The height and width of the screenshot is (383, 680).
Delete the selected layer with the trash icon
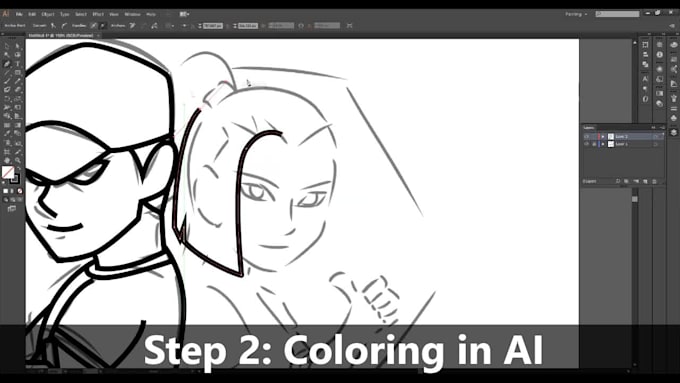pos(654,181)
